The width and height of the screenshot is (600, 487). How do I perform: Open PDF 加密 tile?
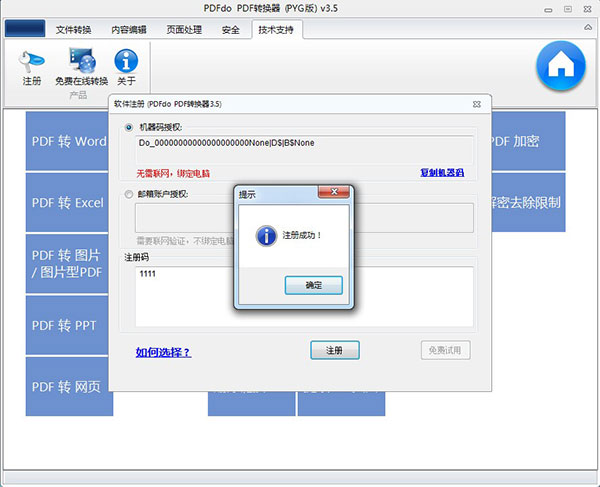tap(528, 141)
